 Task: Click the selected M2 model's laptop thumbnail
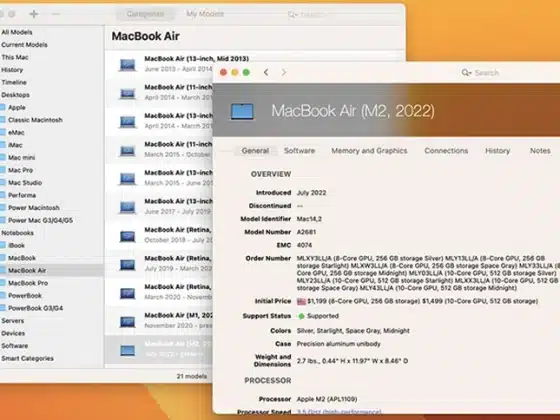pos(128,350)
